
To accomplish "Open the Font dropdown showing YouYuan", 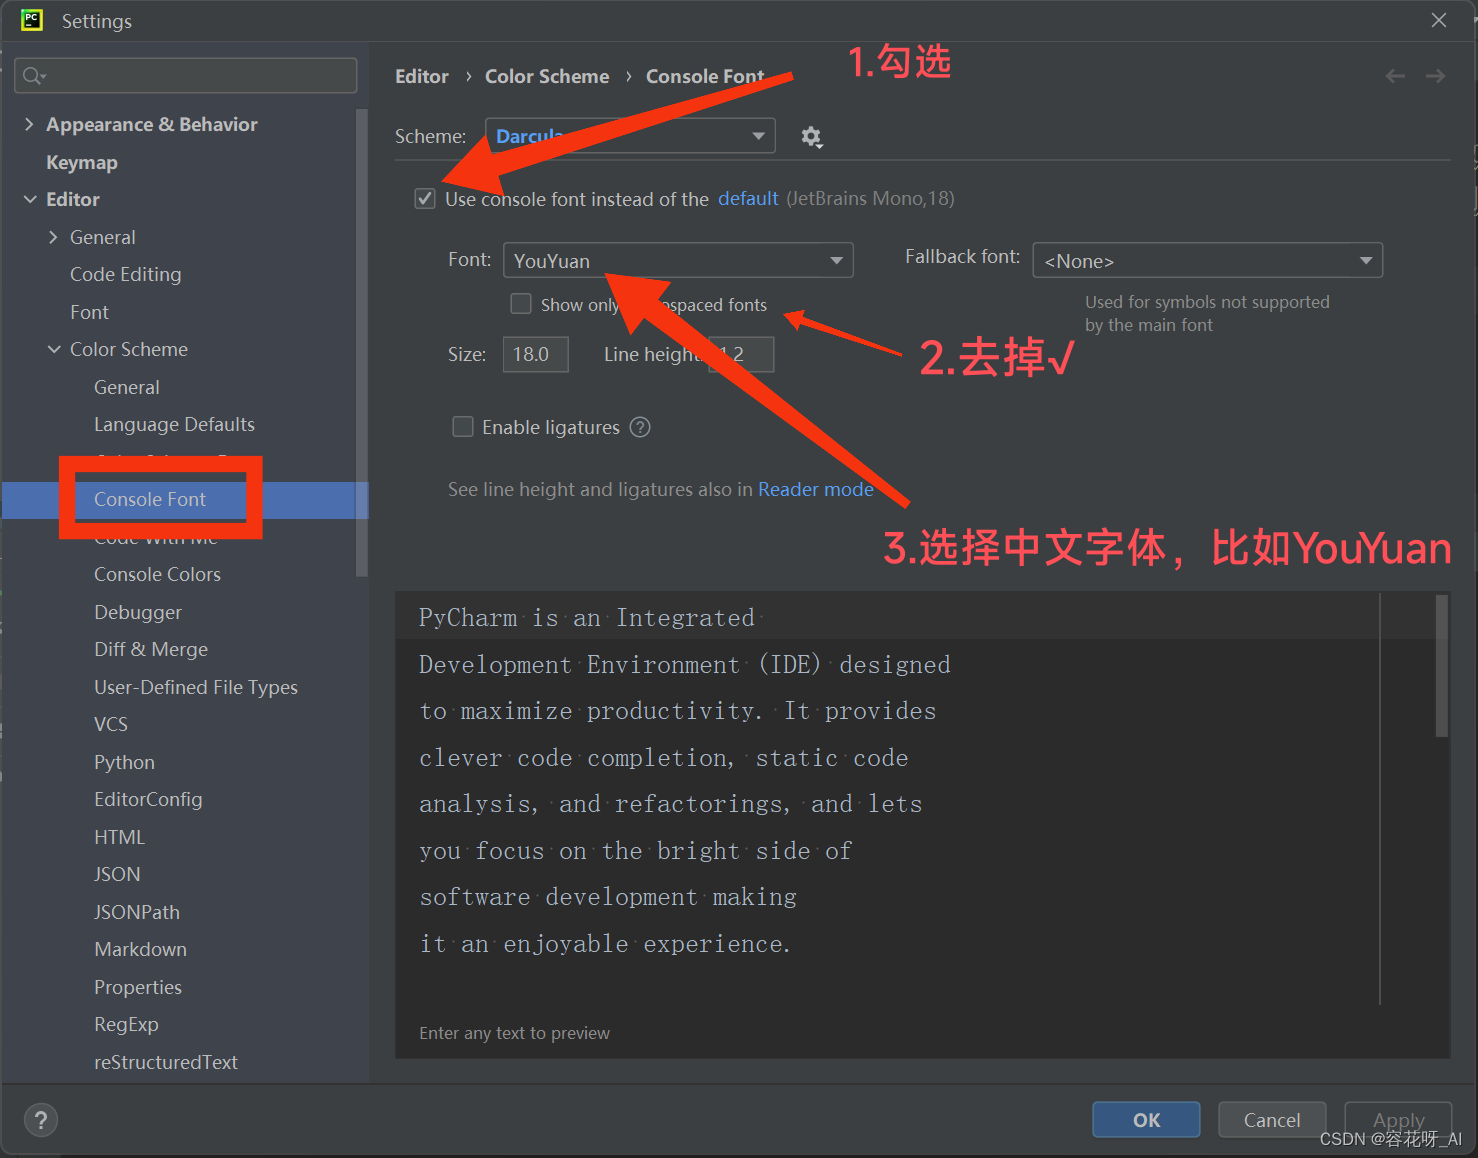I will 678,260.
